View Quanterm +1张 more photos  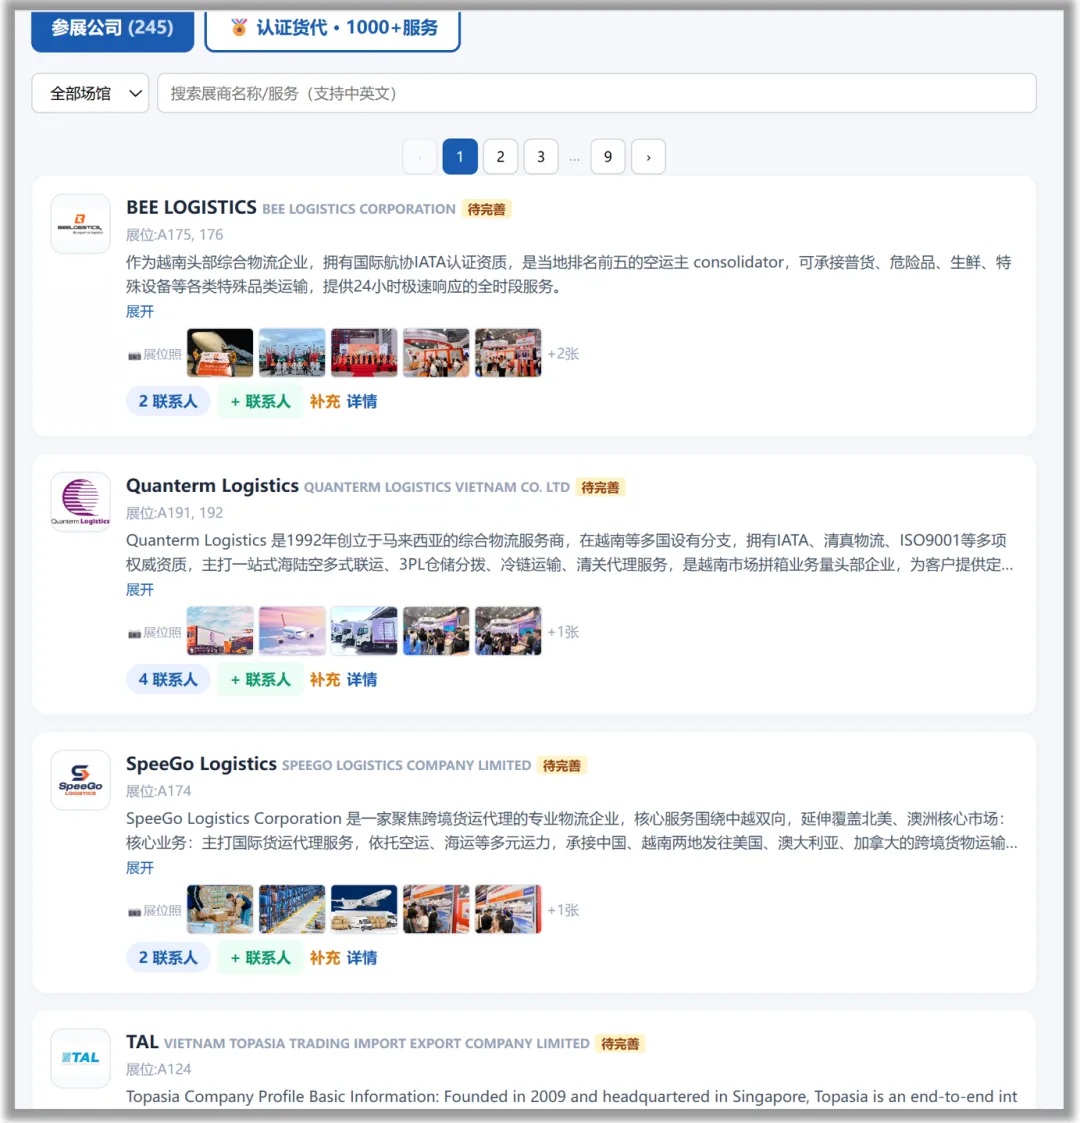tap(564, 632)
